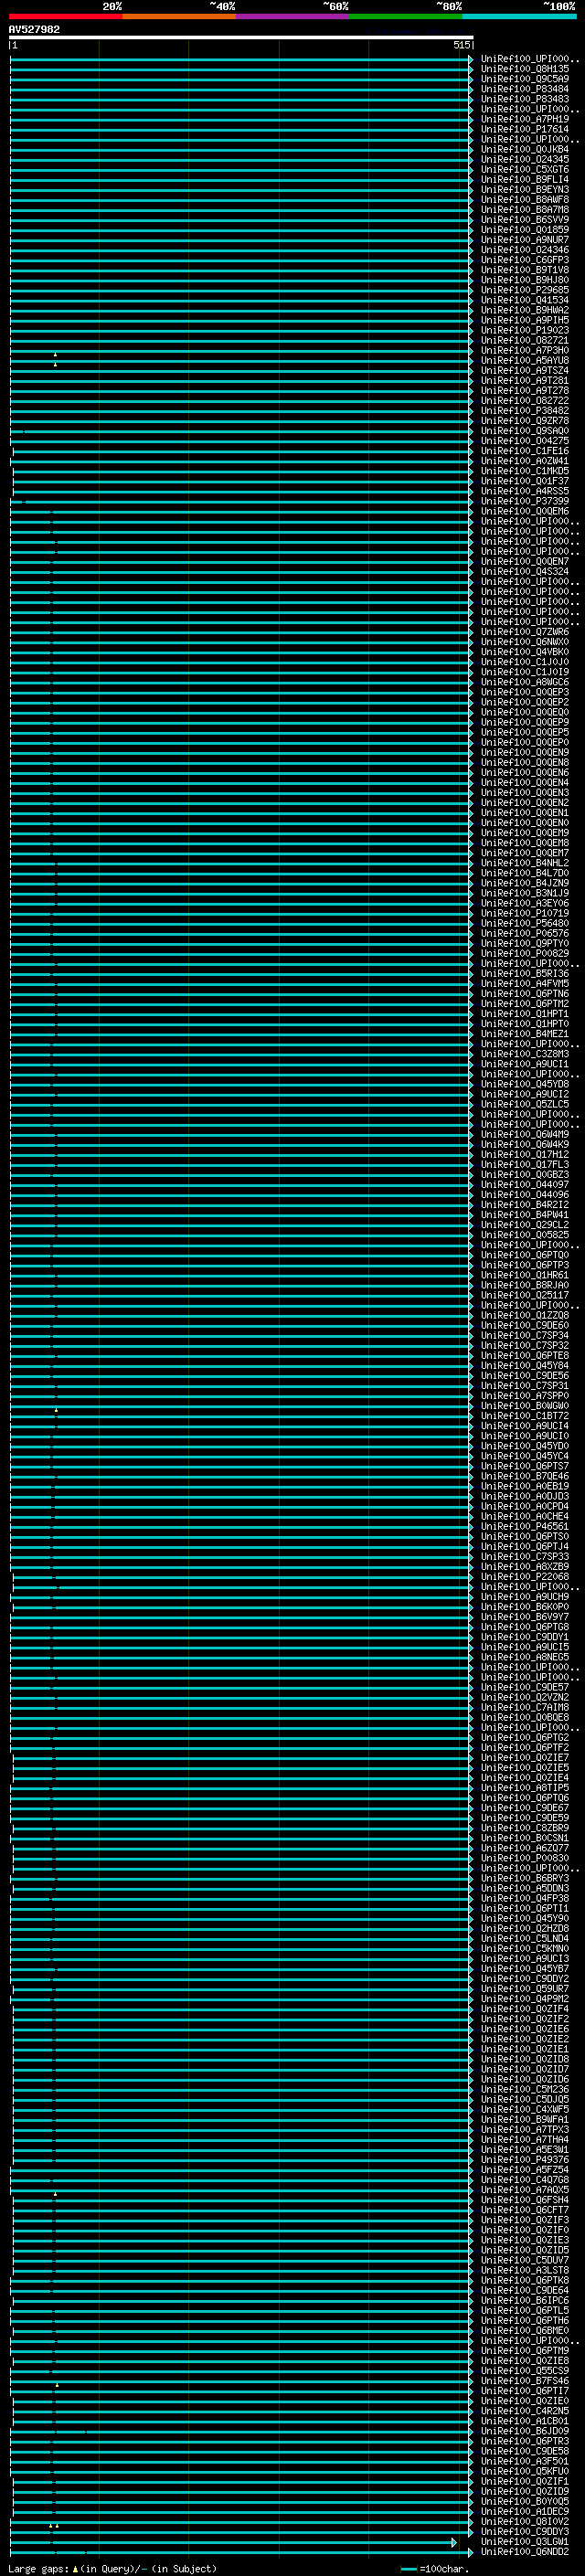Select the query name AV527982
The width and height of the screenshot is (585, 2576).
[34, 30]
